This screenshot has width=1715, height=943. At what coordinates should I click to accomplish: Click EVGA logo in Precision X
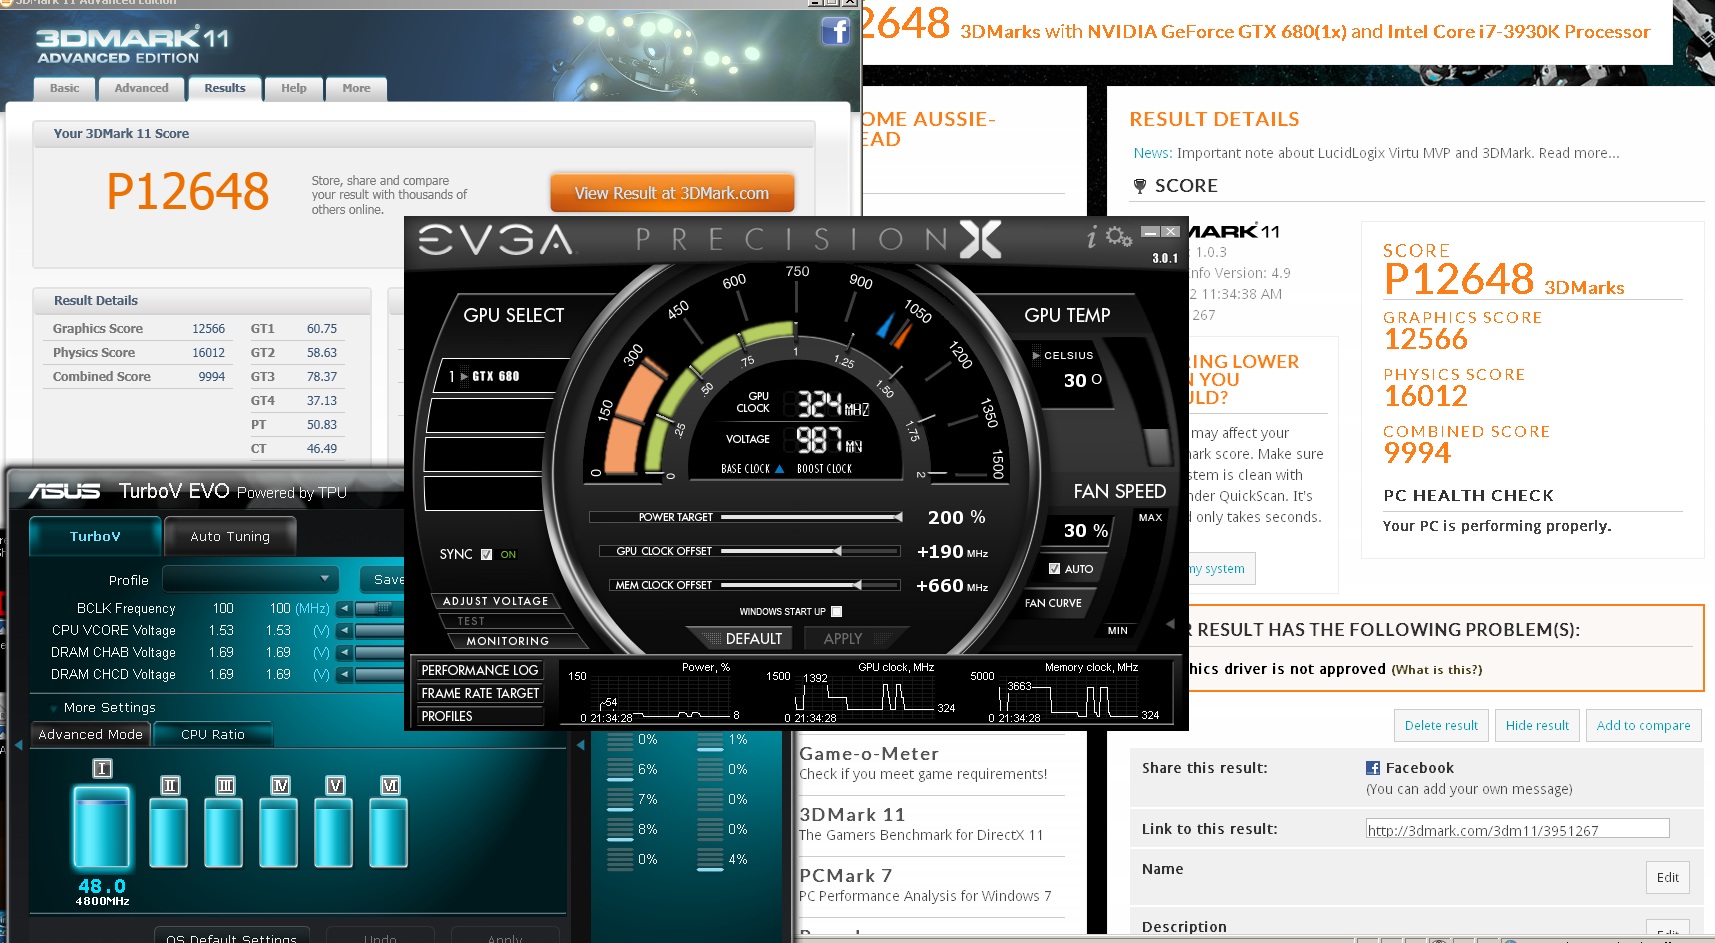[495, 240]
